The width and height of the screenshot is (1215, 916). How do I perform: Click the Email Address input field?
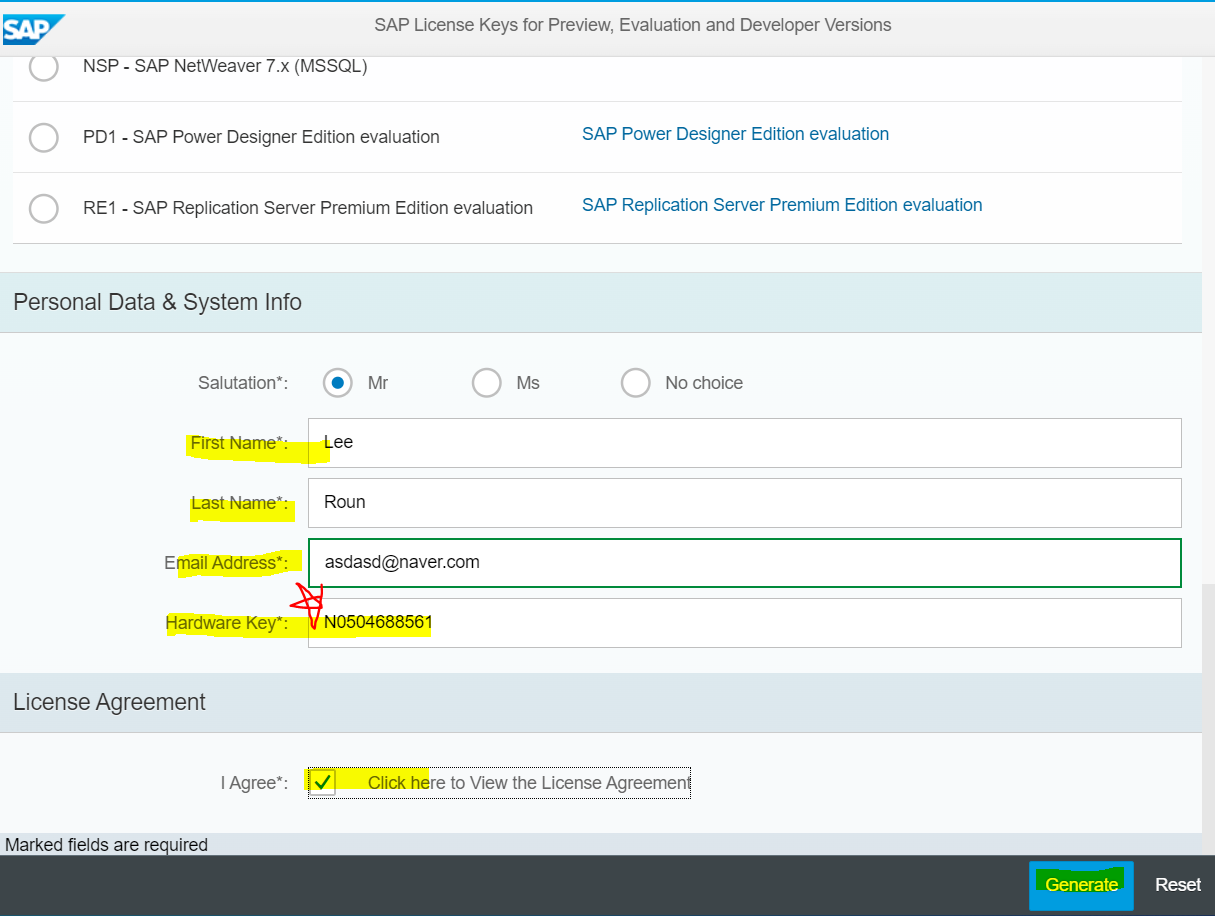click(x=745, y=563)
